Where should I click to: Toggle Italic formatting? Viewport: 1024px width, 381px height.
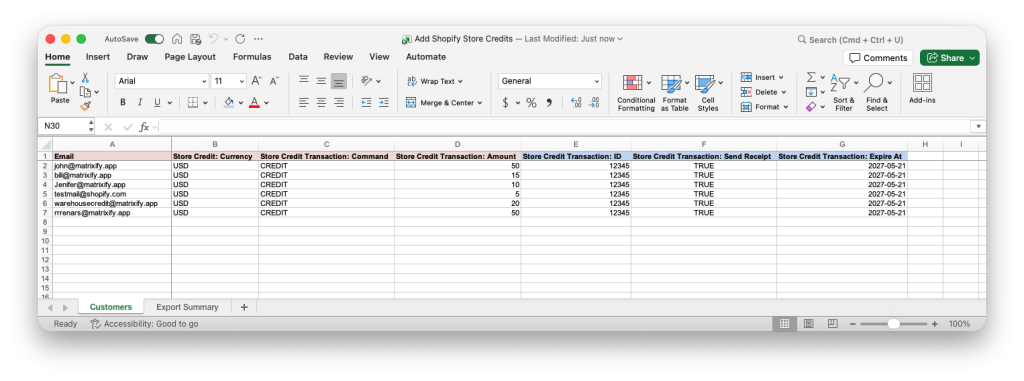click(140, 103)
